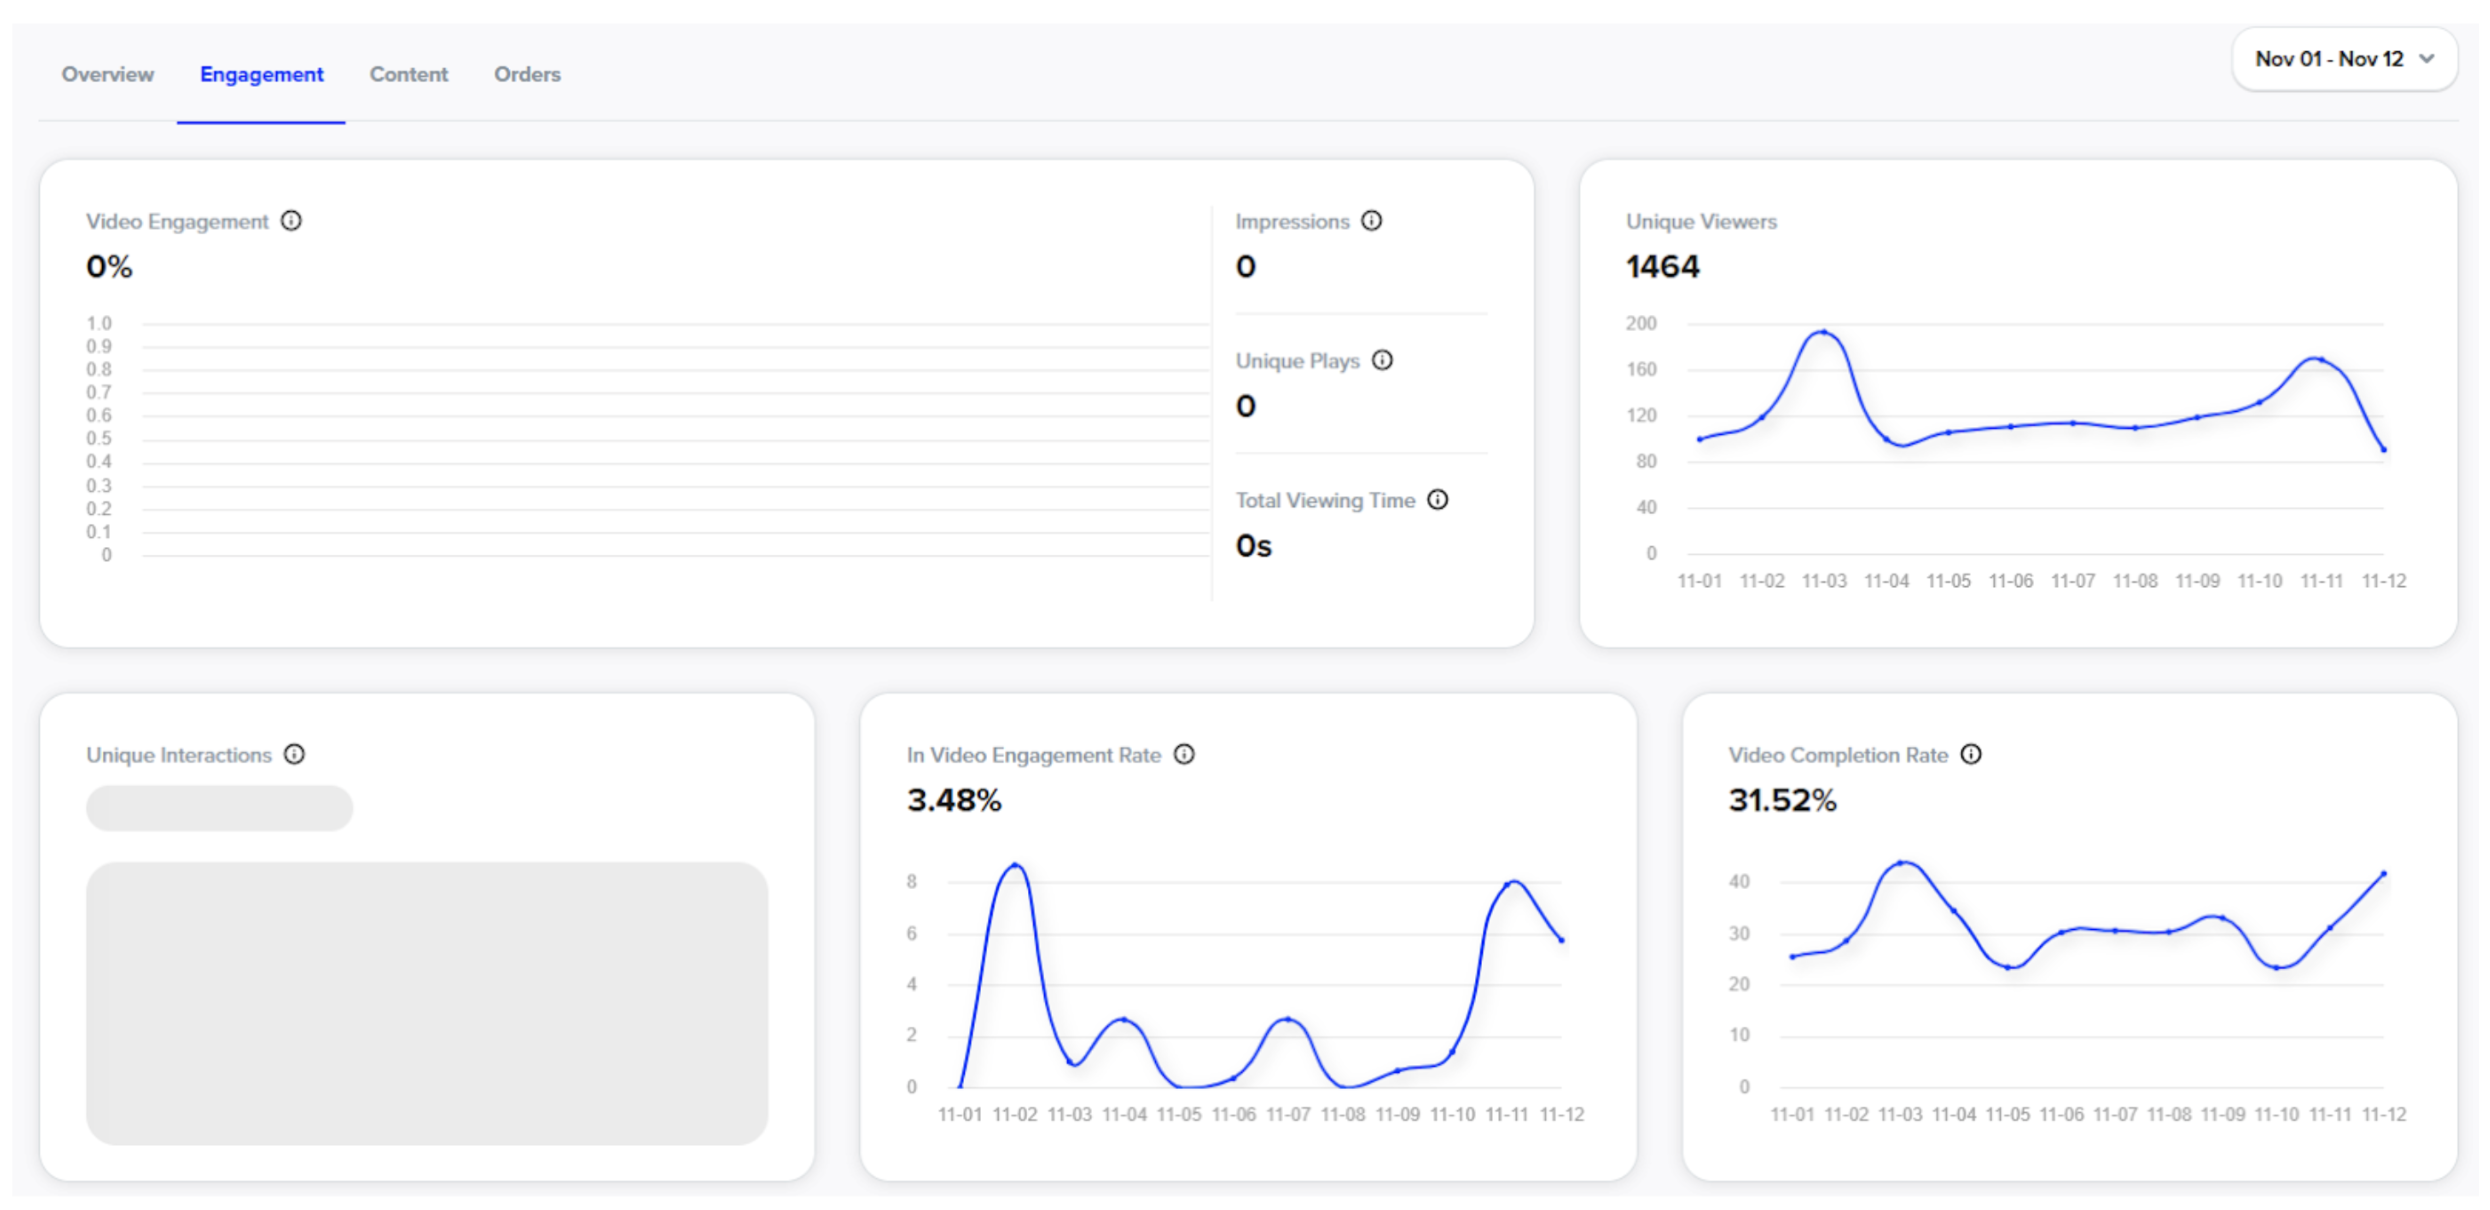Select the Engagement tab
Image resolution: width=2490 pixels, height=1210 pixels.
(x=261, y=74)
